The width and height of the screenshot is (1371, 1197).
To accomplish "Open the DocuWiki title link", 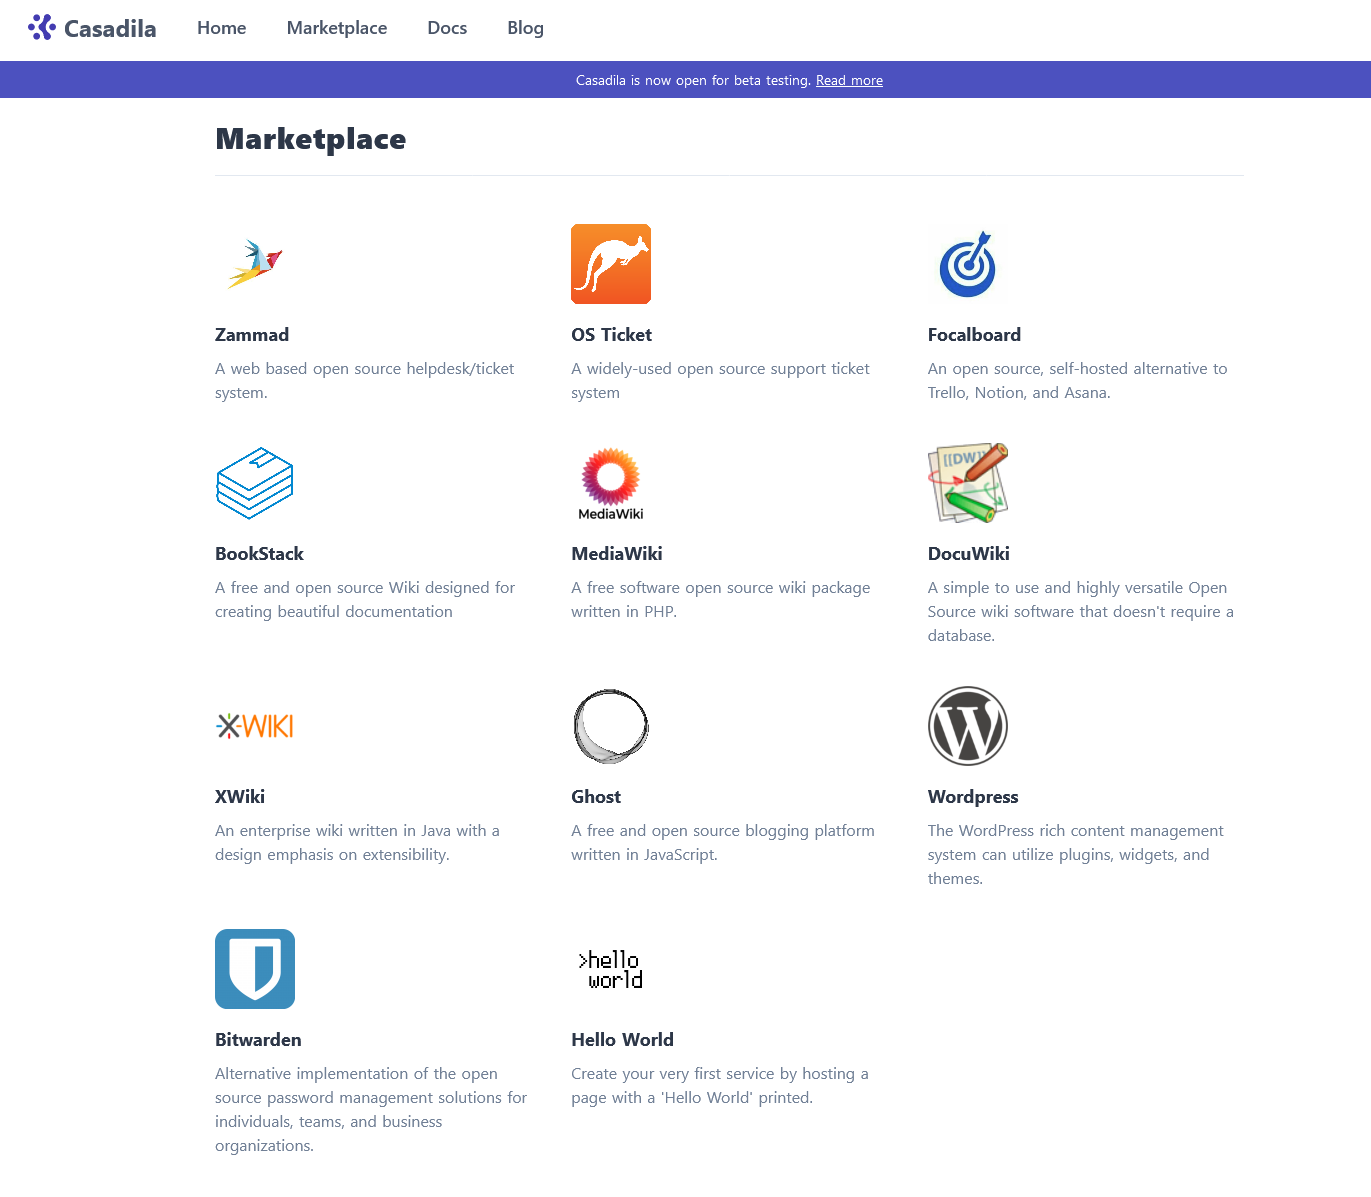I will point(969,554).
